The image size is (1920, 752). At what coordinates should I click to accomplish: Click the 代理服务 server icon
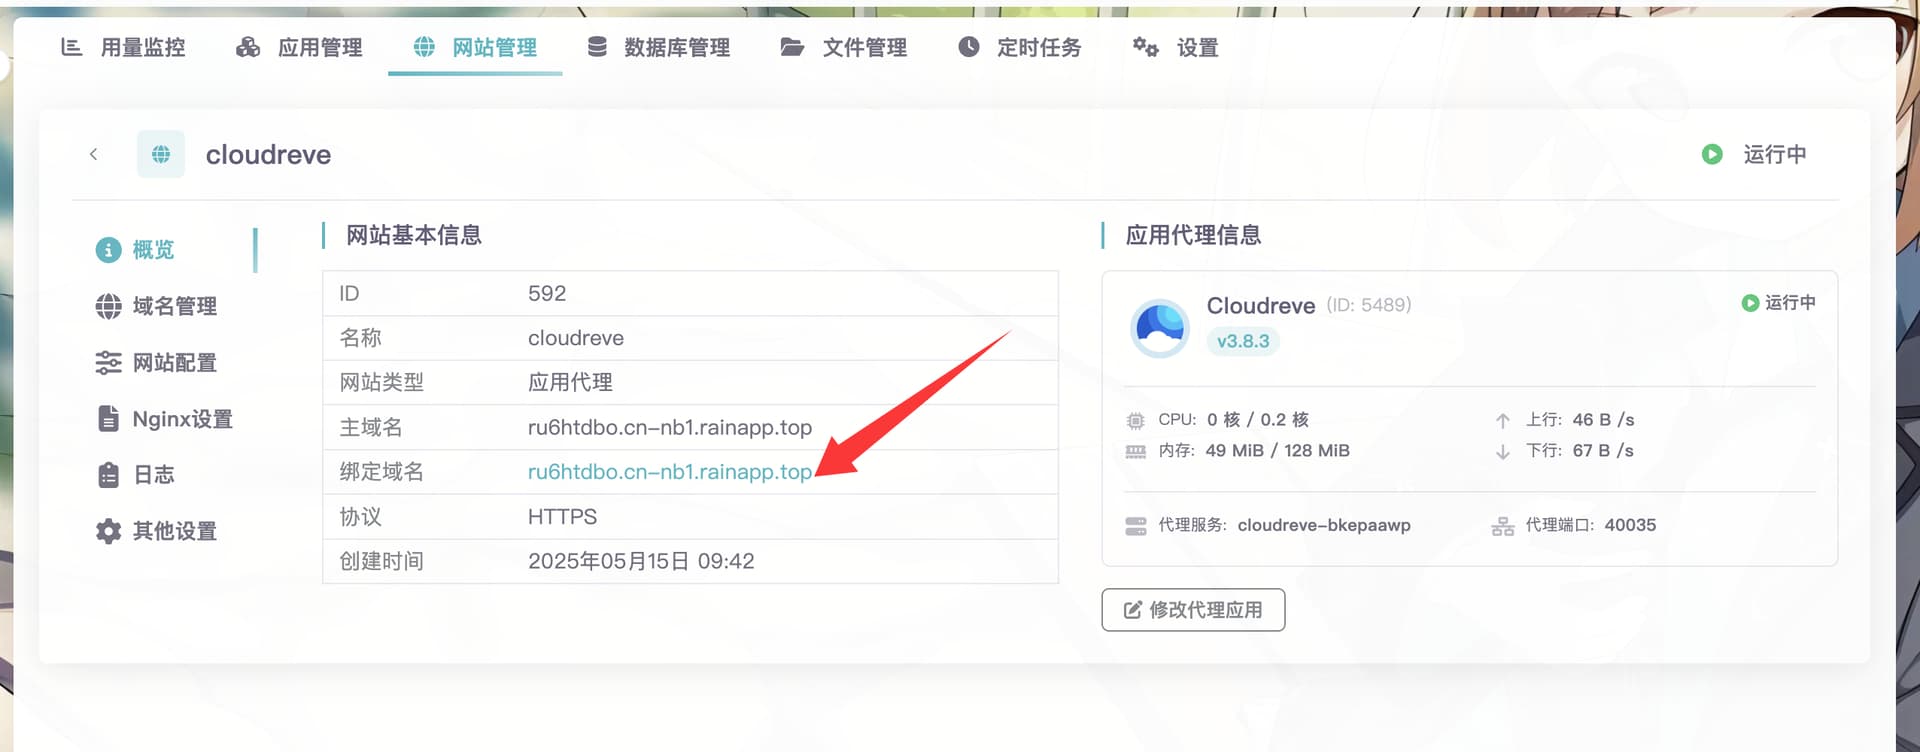[1136, 525]
